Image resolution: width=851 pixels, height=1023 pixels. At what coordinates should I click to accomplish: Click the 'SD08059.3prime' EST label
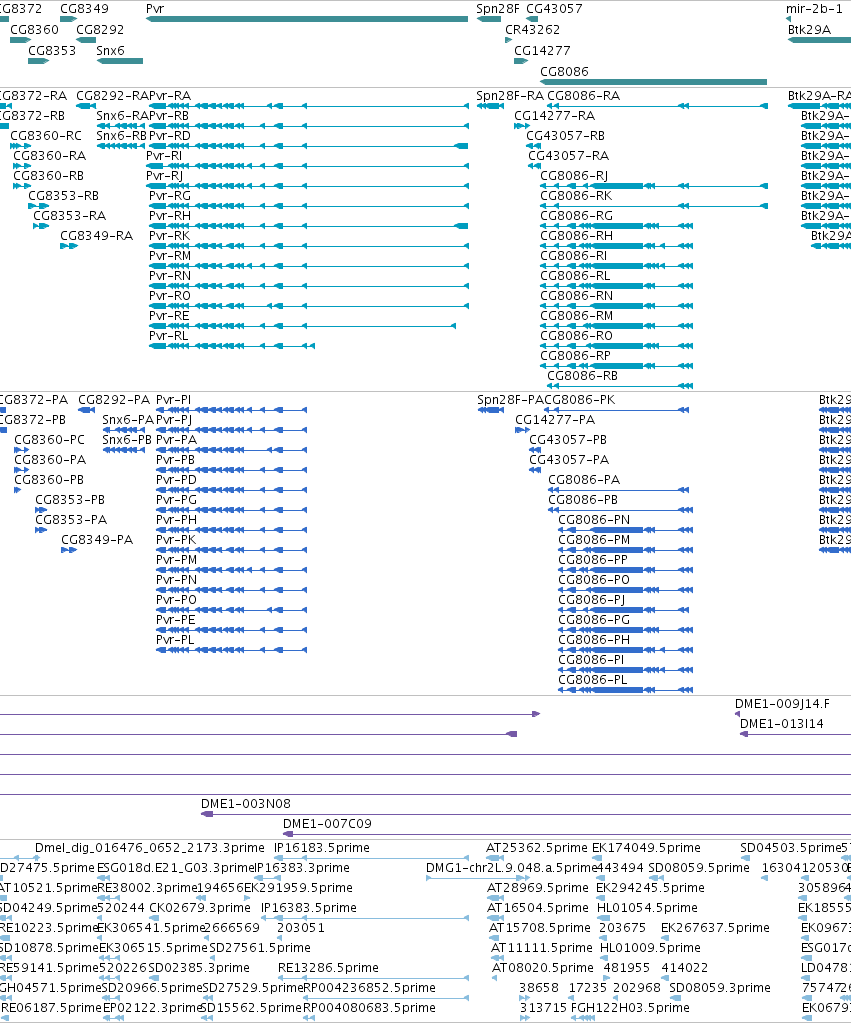[x=720, y=987]
